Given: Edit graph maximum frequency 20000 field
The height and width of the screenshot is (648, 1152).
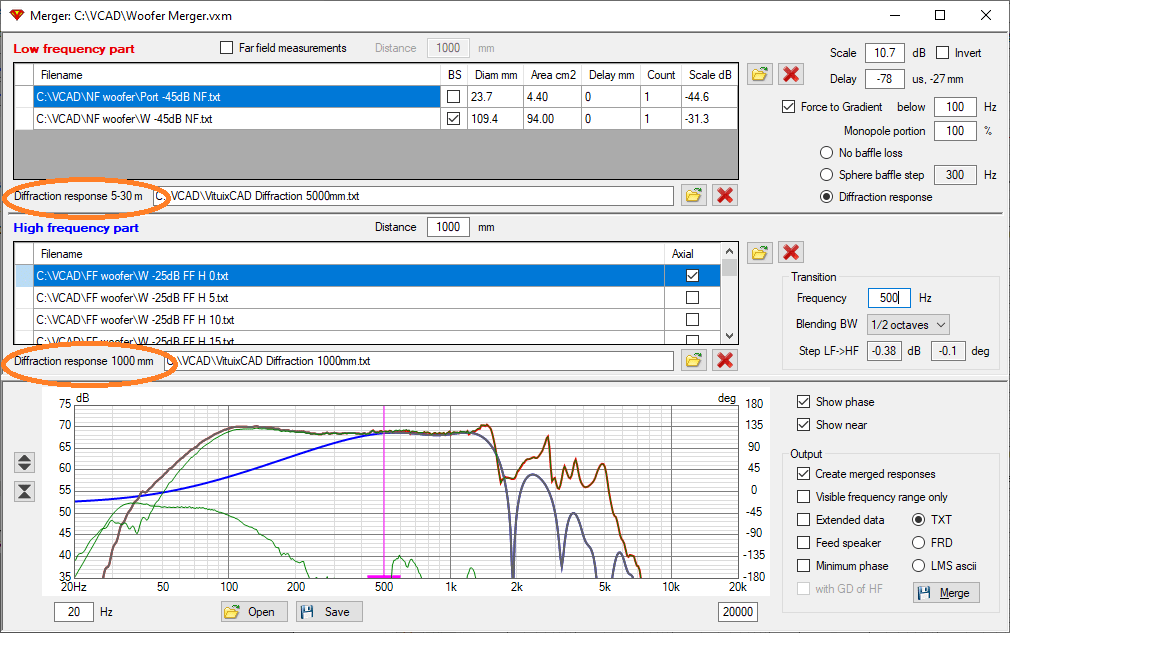Looking at the screenshot, I should [x=738, y=612].
